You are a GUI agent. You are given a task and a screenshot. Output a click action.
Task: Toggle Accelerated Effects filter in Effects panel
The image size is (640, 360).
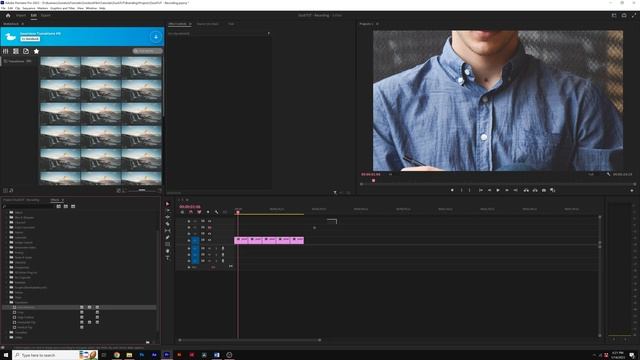tap(59, 207)
